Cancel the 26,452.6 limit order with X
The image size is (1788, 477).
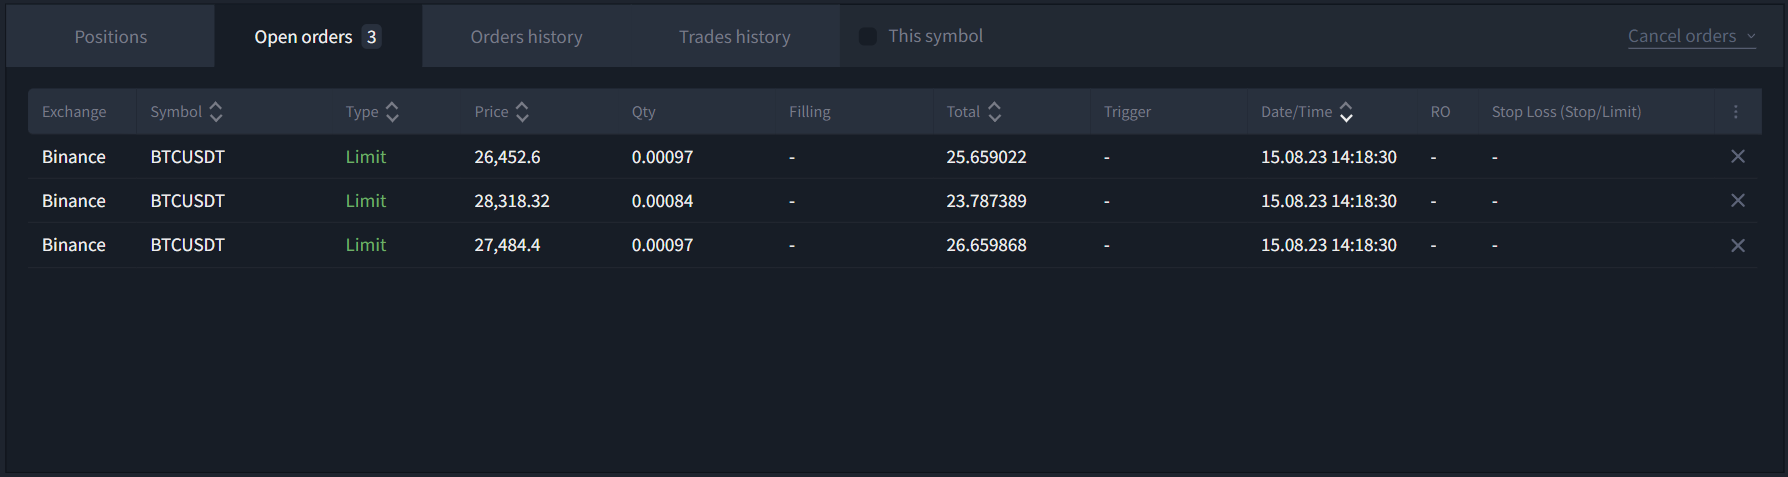tap(1738, 156)
